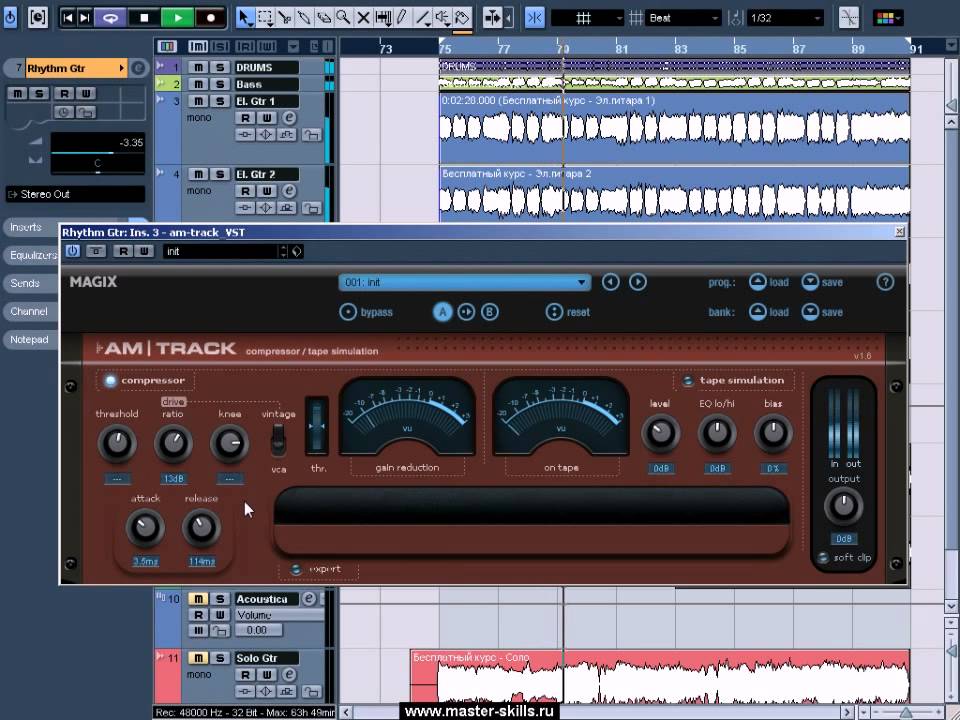
Task: Select the arrow Object Selection tool
Action: pyautogui.click(x=244, y=18)
